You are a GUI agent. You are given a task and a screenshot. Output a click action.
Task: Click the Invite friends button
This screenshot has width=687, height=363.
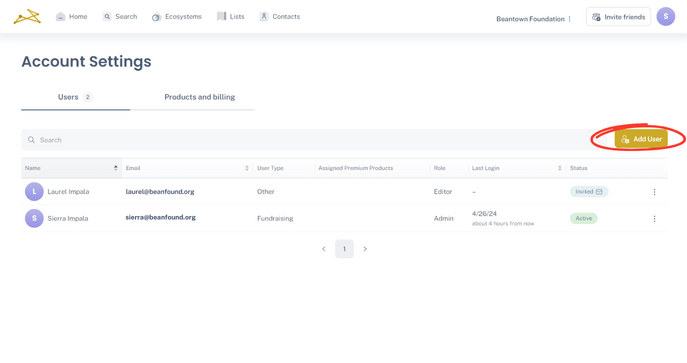pos(618,17)
